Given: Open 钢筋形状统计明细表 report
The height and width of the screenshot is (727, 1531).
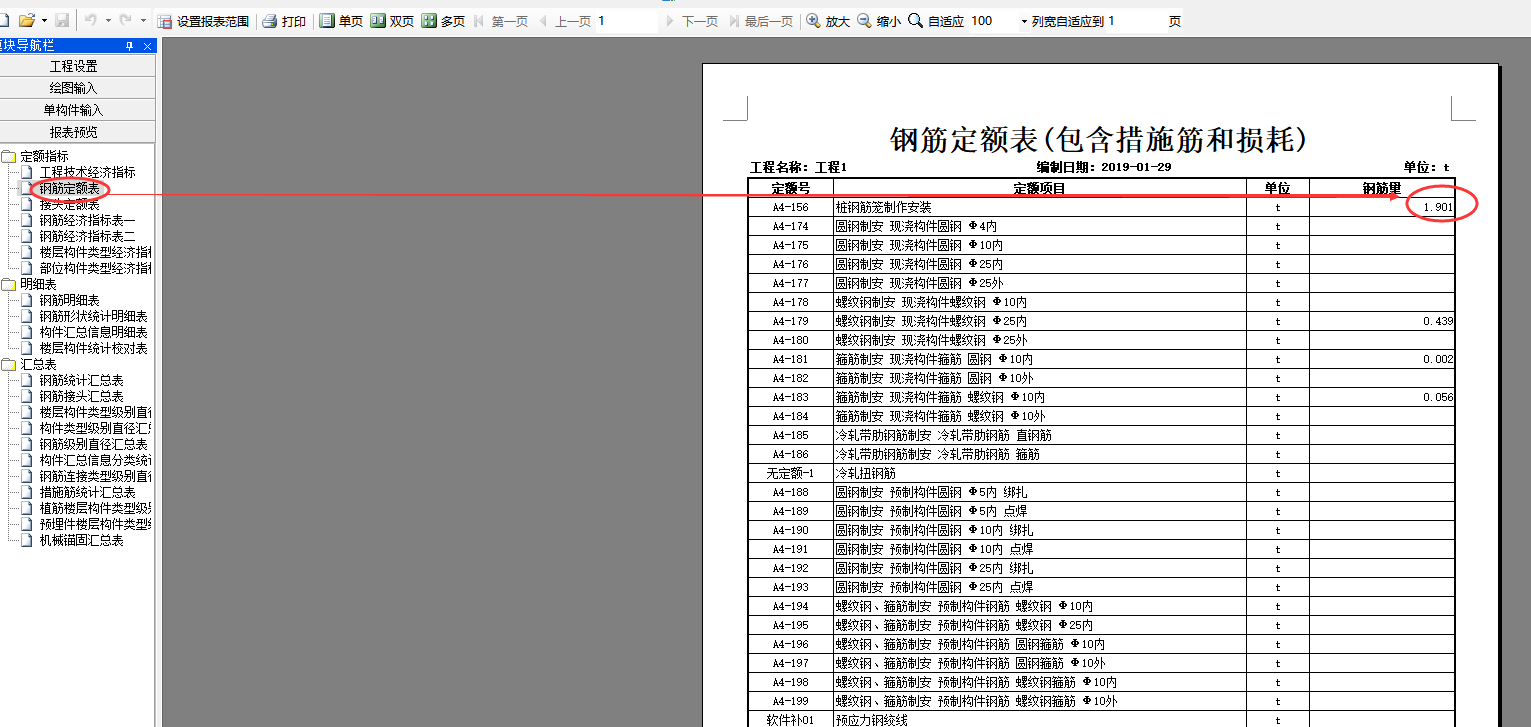Looking at the screenshot, I should click(x=93, y=316).
